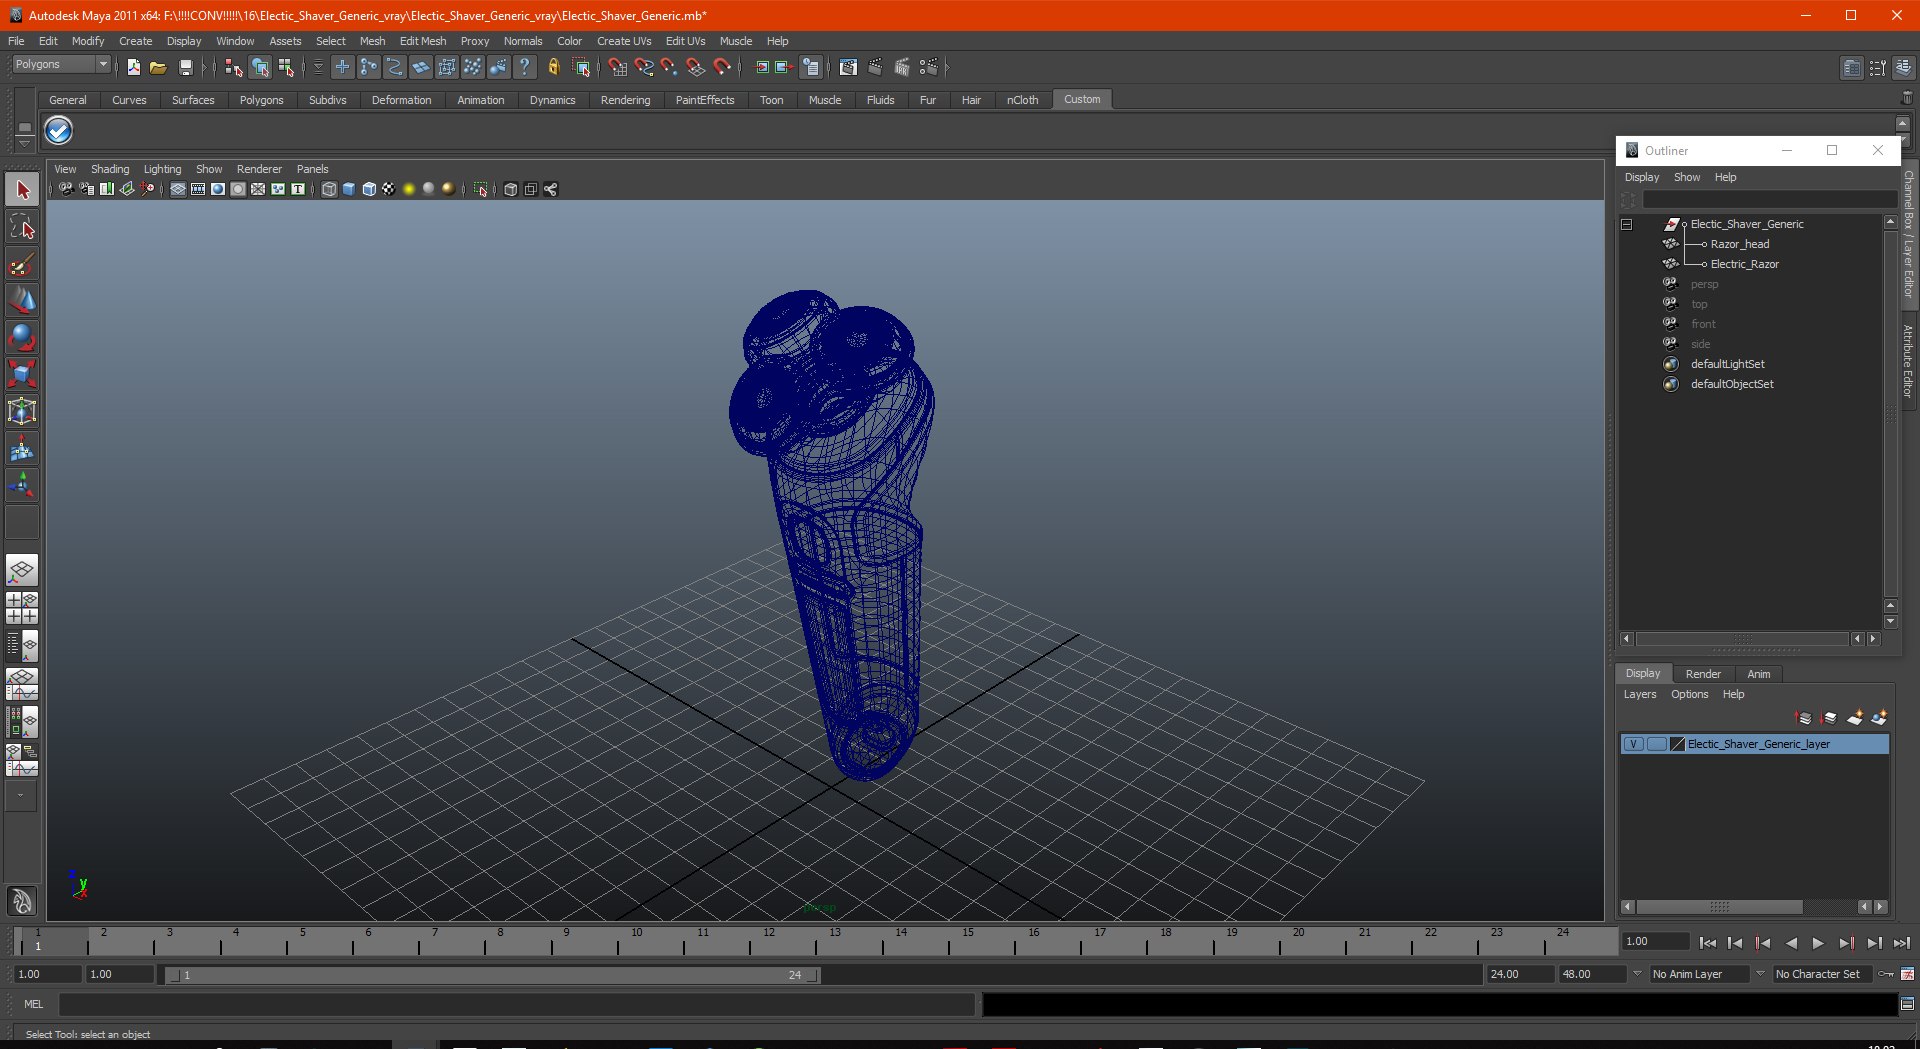Move layer up in the list

point(1804,717)
